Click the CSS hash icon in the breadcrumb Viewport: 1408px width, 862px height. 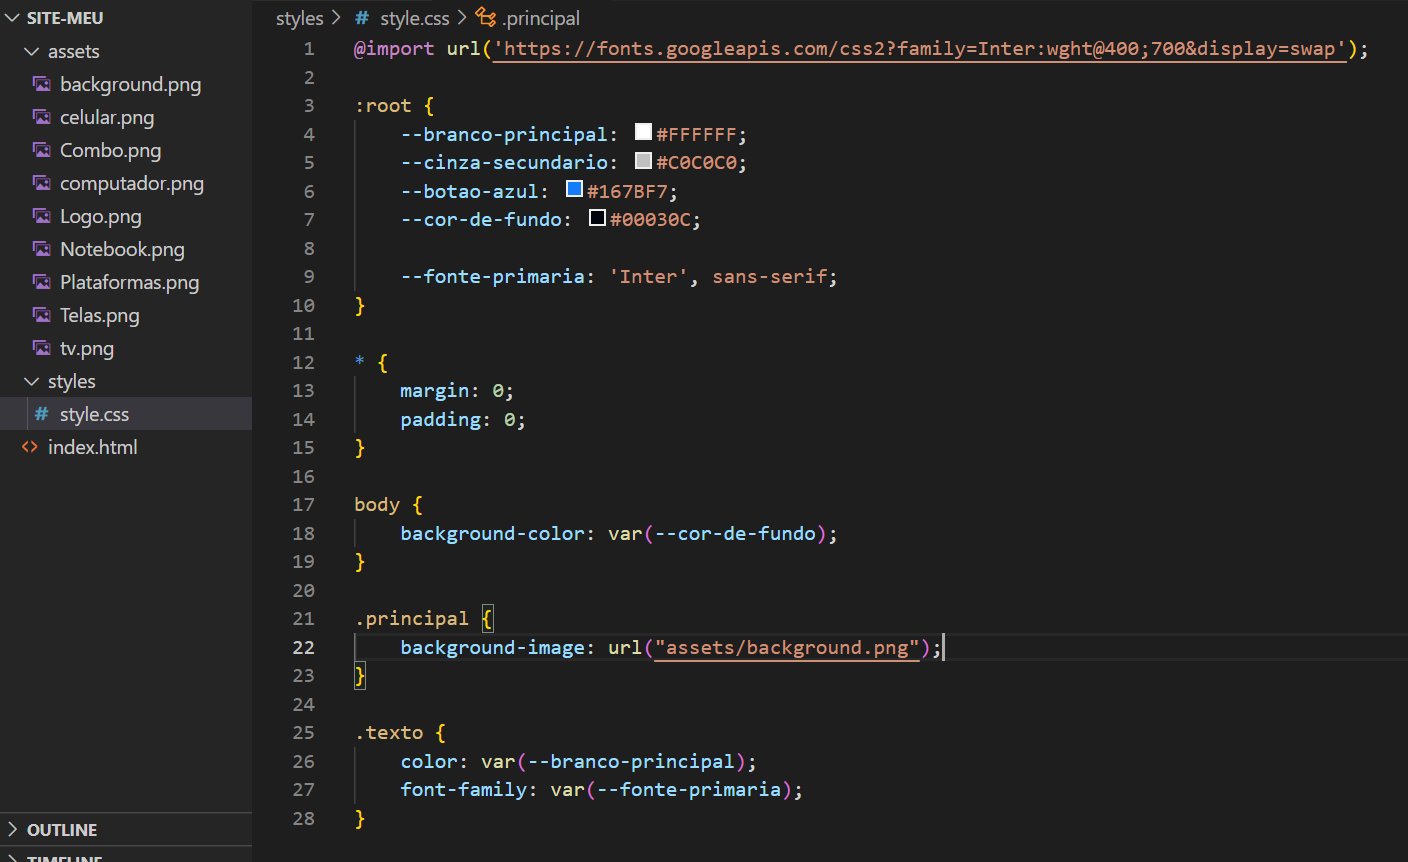pyautogui.click(x=362, y=18)
